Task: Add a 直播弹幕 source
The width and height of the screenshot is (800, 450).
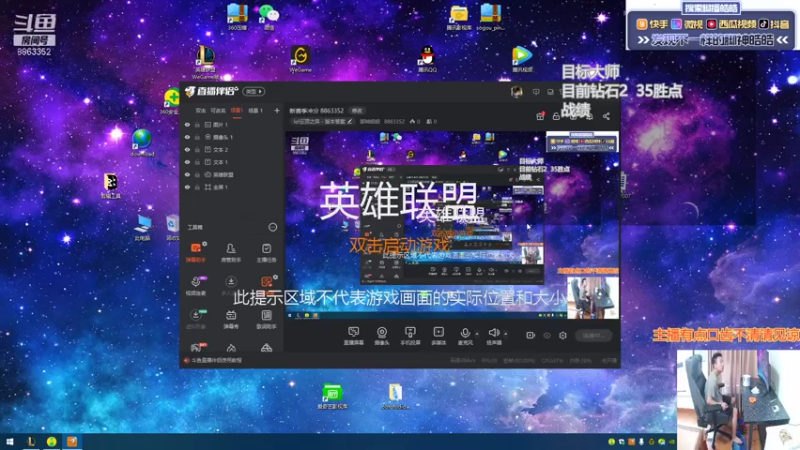Action: tap(354, 336)
